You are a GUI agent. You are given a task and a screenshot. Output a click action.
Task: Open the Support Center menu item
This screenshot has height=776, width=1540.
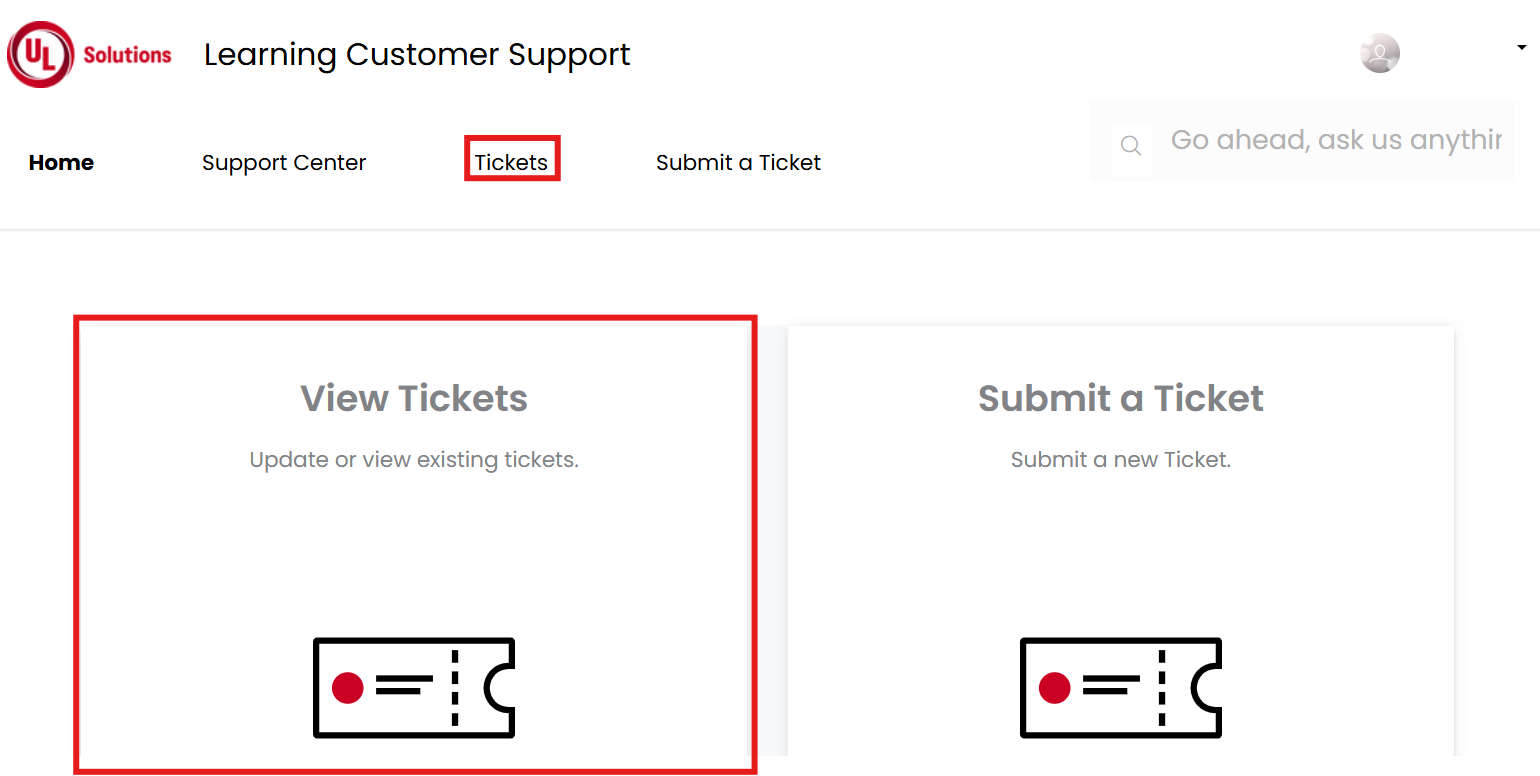pos(284,162)
